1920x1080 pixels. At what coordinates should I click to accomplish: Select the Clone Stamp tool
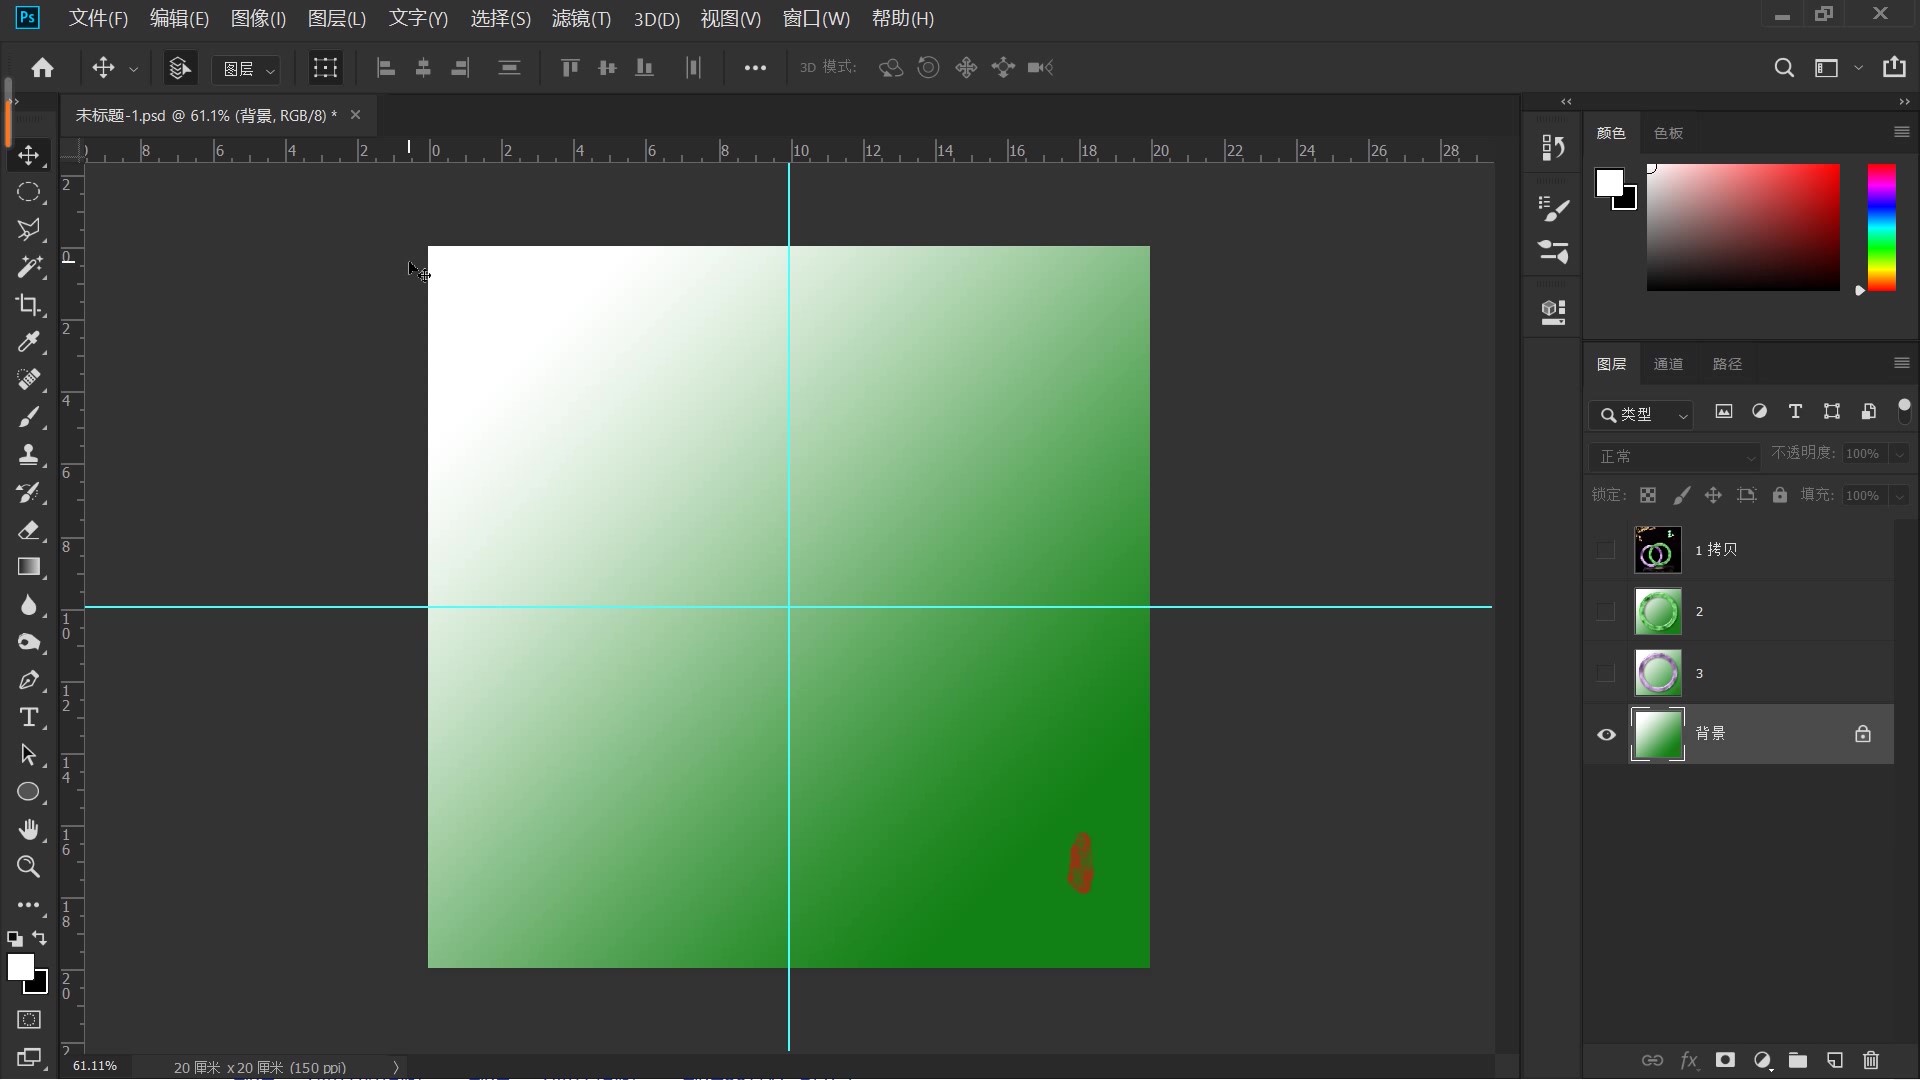(28, 455)
